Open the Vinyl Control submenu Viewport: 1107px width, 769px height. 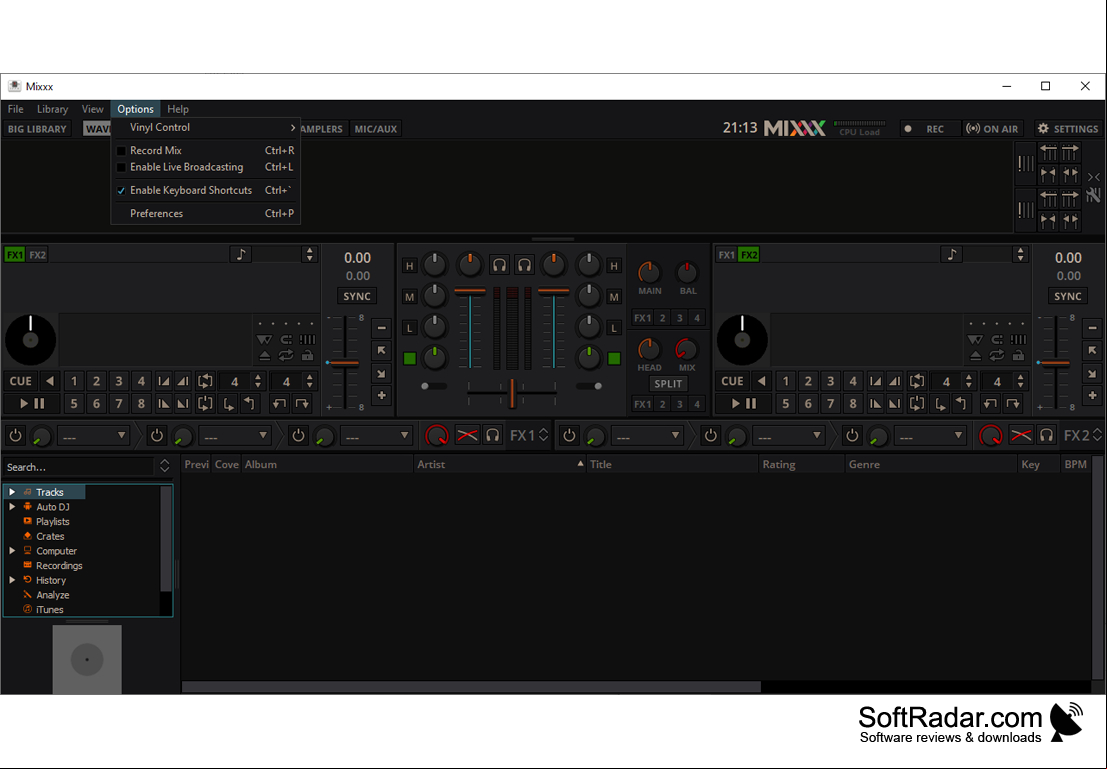pyautogui.click(x=205, y=128)
